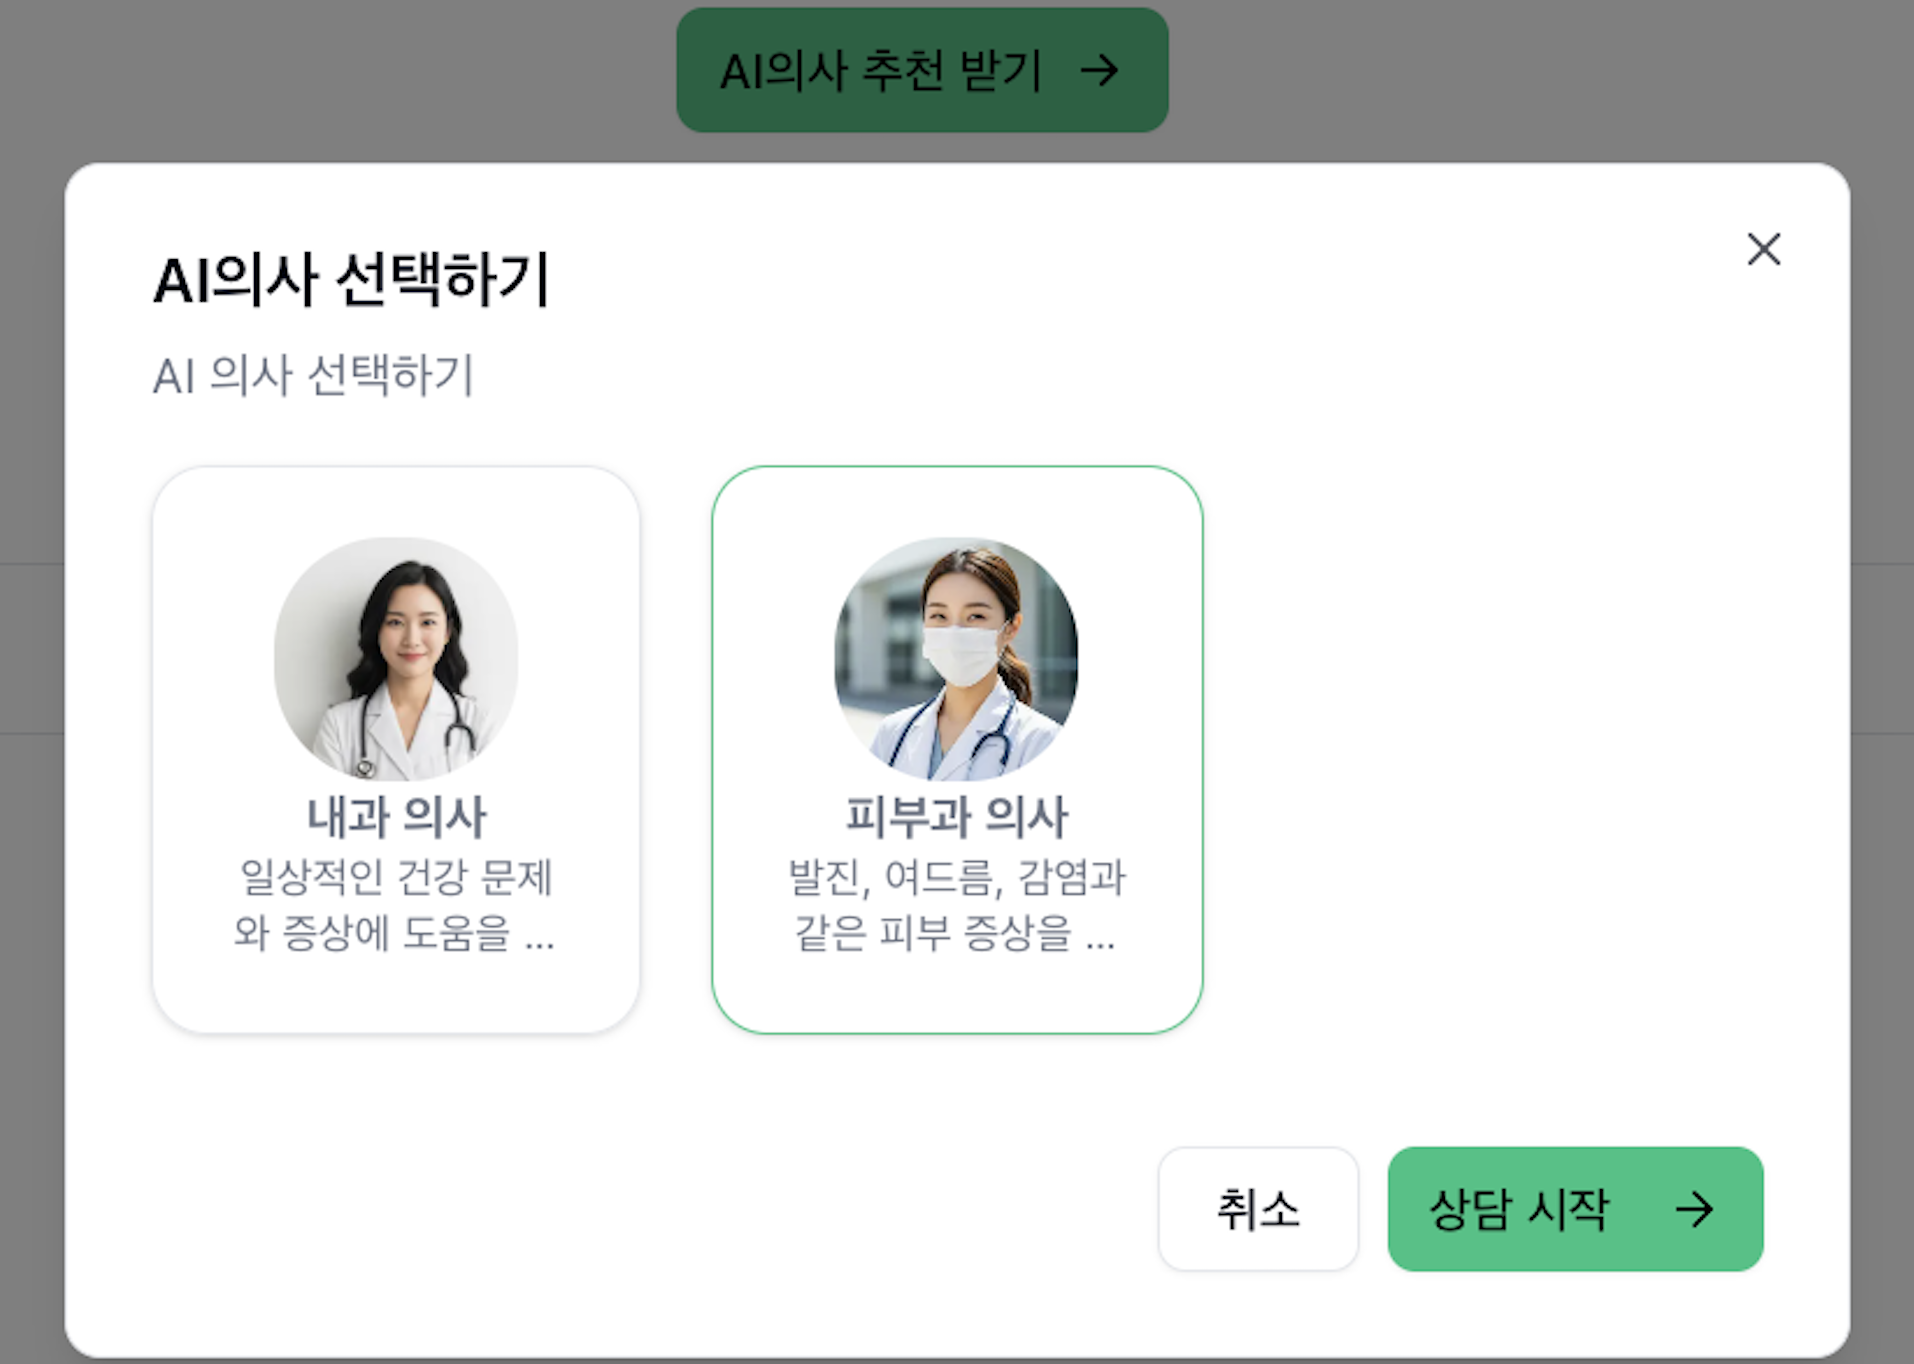Screen dimensions: 1914x1364
Task: Click the 피부과 의사 name label
Action: 957,817
